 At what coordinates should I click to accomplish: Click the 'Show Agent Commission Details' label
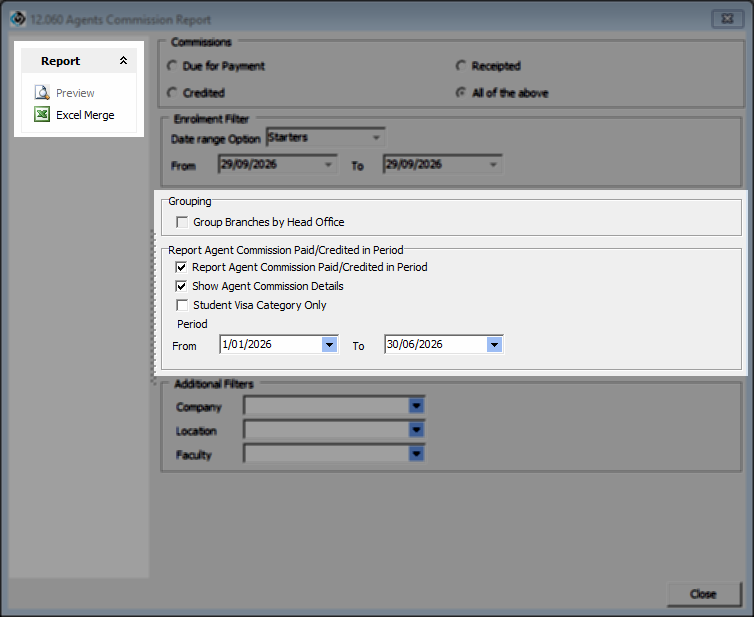[x=268, y=286]
